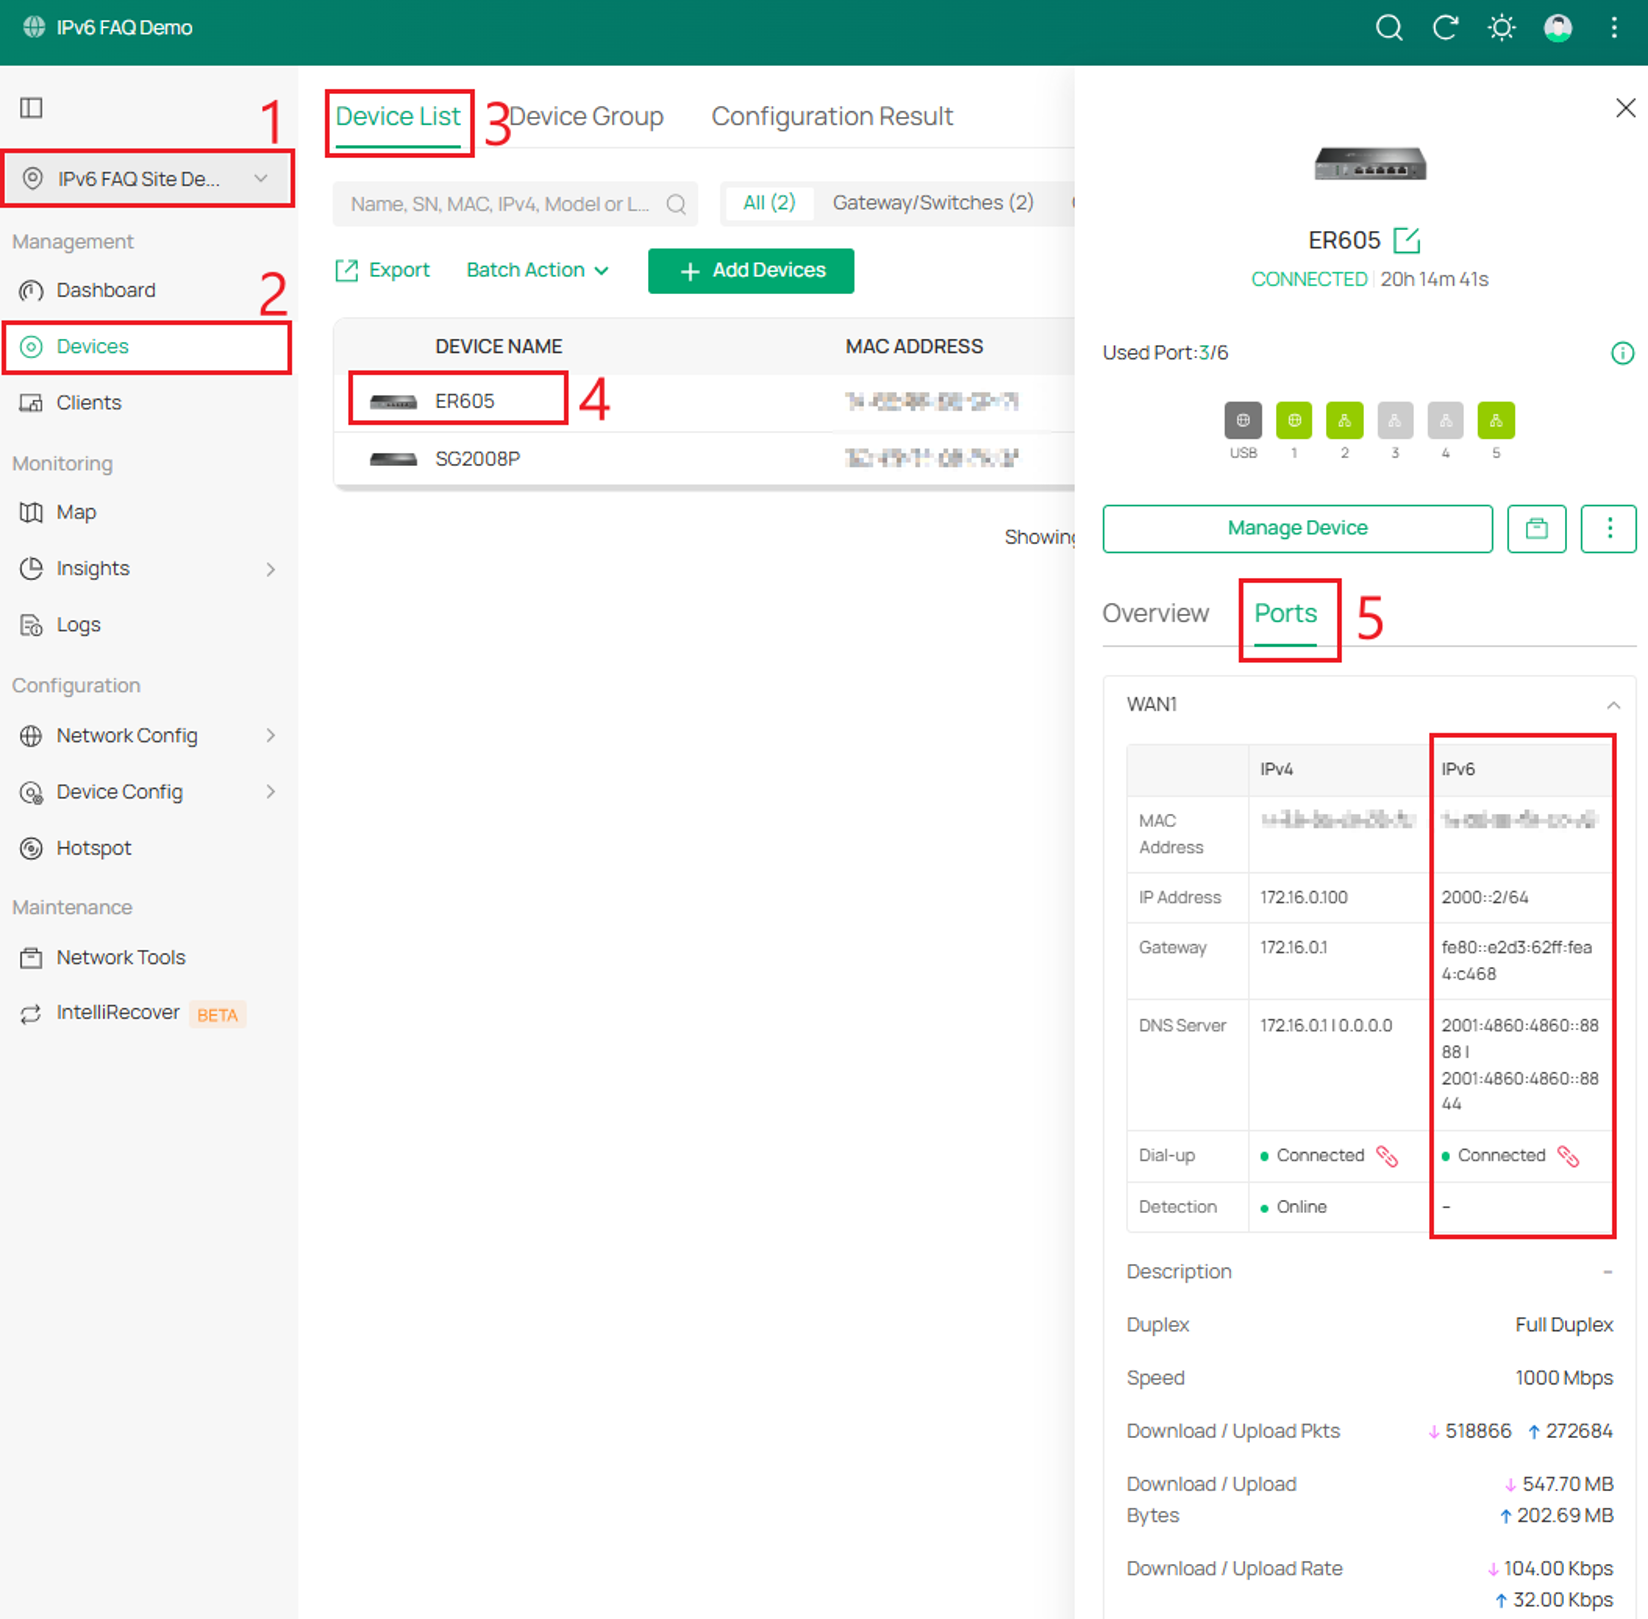The width and height of the screenshot is (1648, 1619).
Task: Click the Manage Device button
Action: coord(1298,529)
